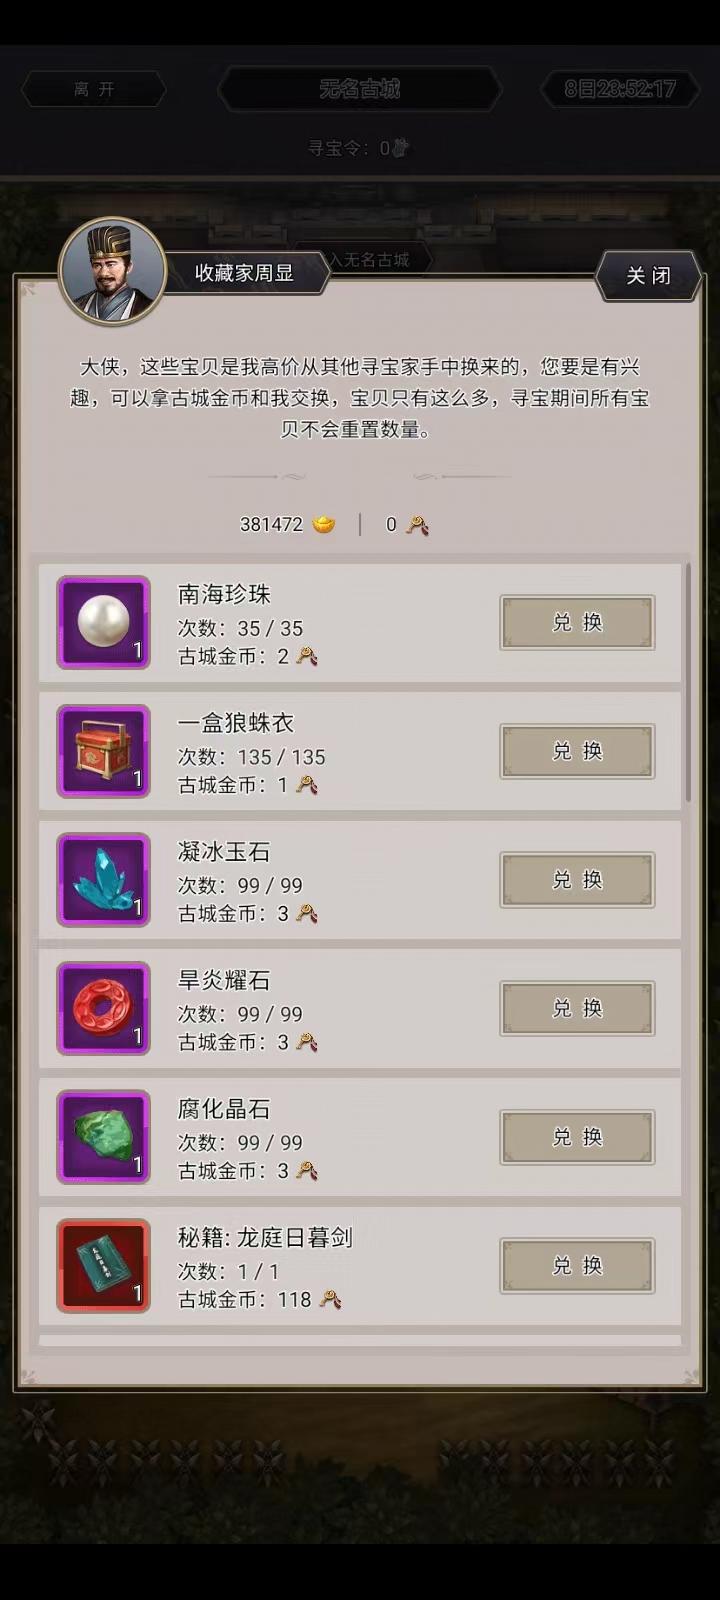The height and width of the screenshot is (1600, 720).
Task: Tap the gold ingot currency icon
Action: [324, 524]
